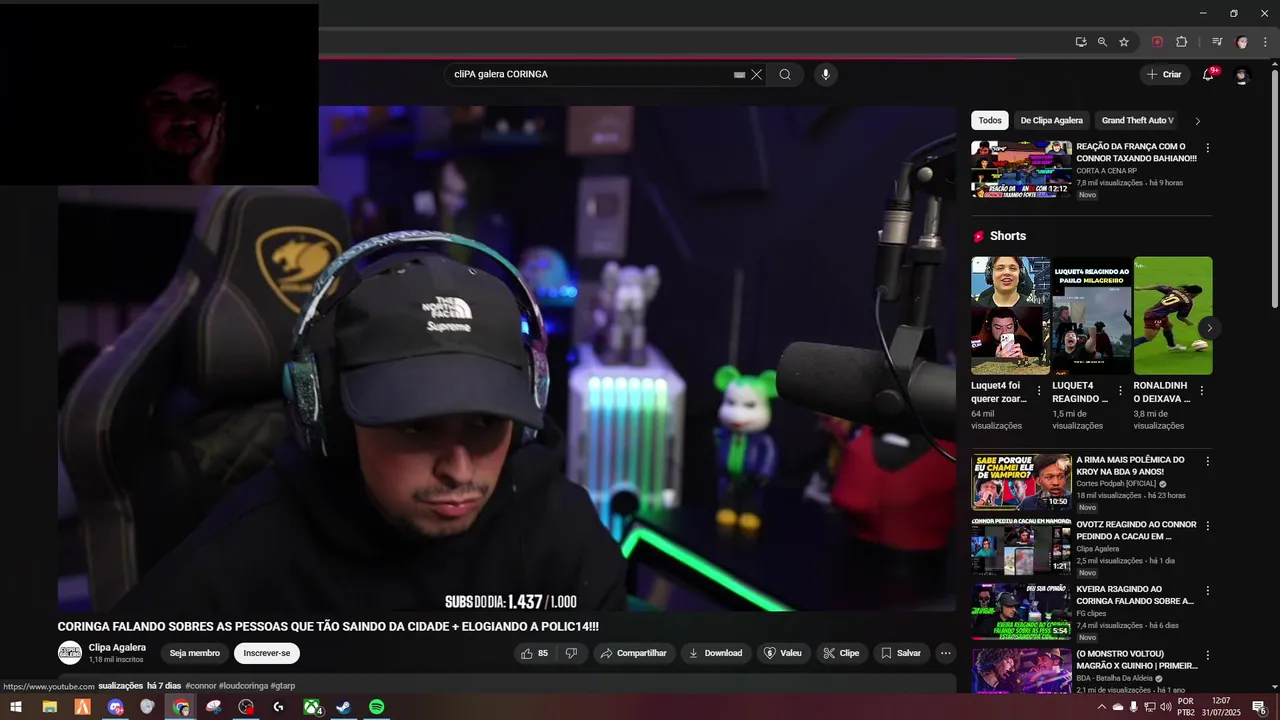Click the #loudcoringa hashtag
1280x720 pixels.
(243, 686)
